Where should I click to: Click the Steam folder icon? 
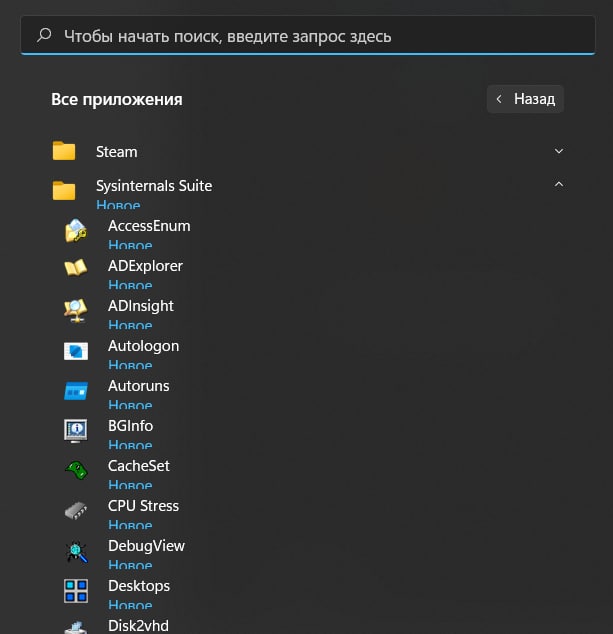pos(64,151)
